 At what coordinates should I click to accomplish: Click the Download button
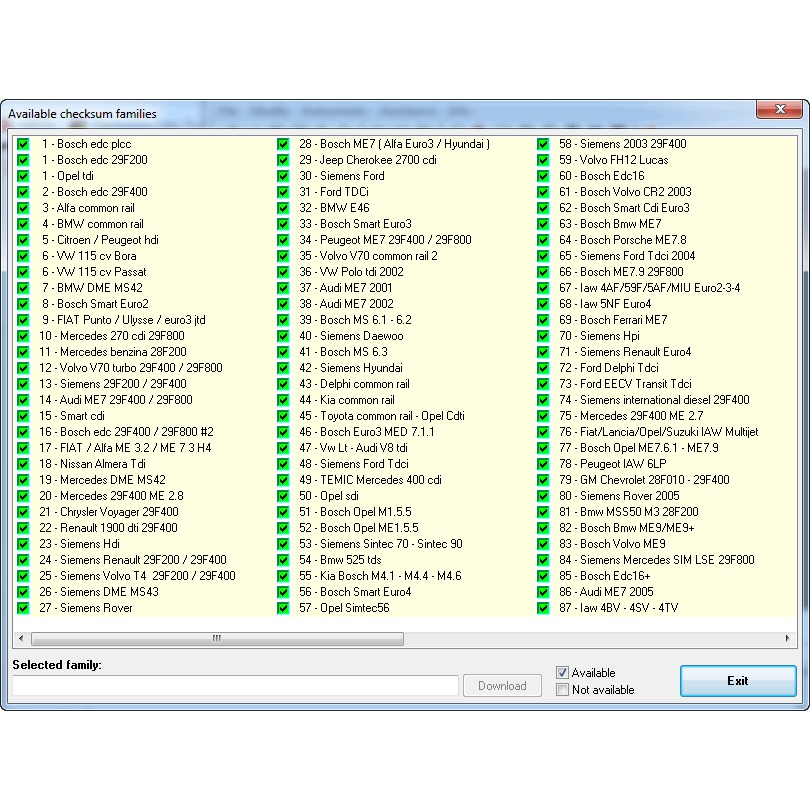point(502,686)
